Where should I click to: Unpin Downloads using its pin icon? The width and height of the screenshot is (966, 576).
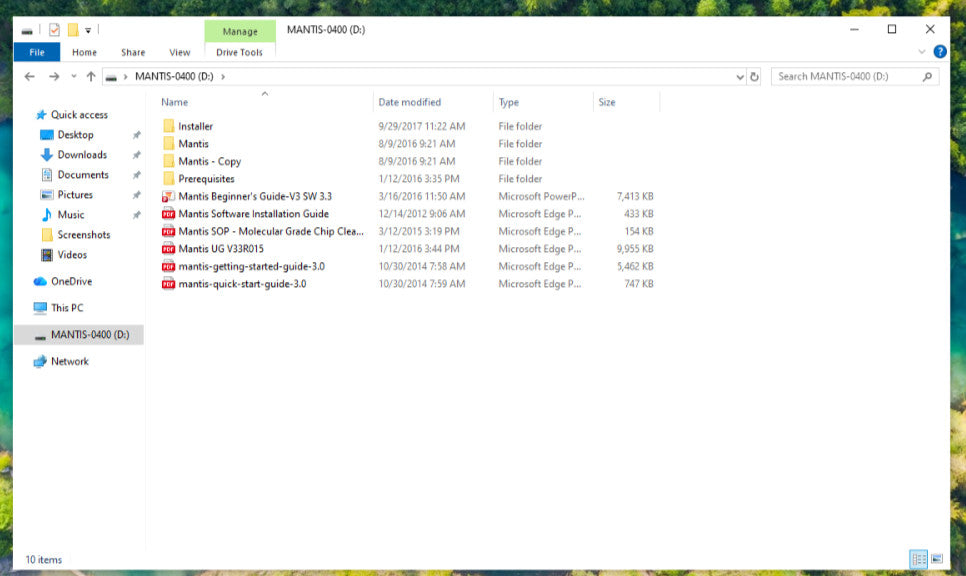coord(136,155)
